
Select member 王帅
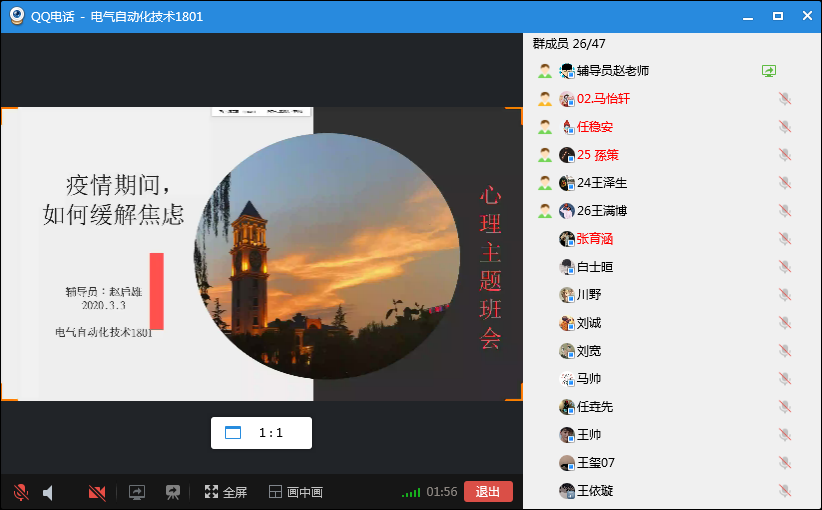tap(589, 435)
